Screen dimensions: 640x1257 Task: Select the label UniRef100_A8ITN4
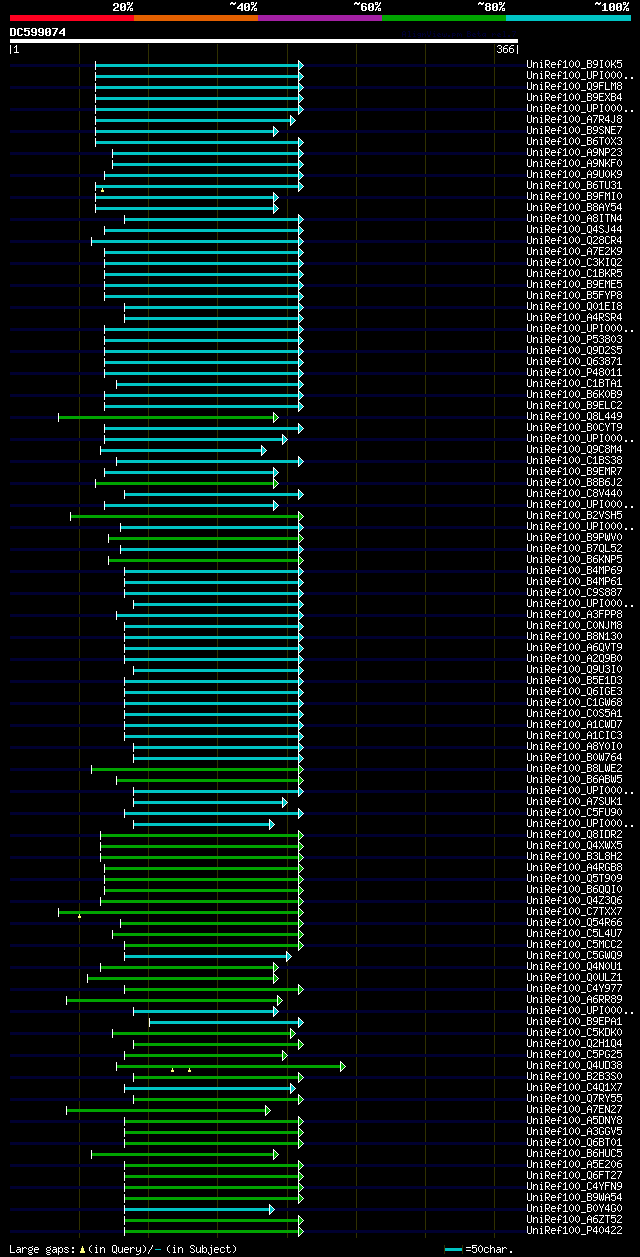pyautogui.click(x=574, y=218)
